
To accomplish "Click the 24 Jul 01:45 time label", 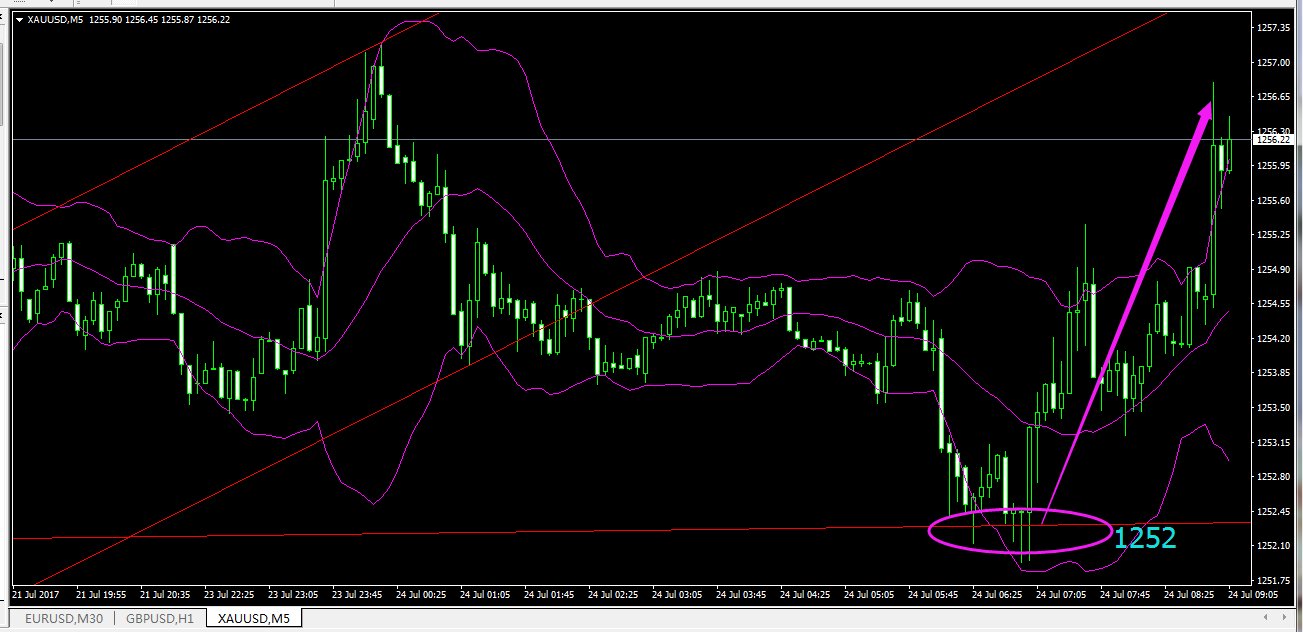I will (549, 594).
